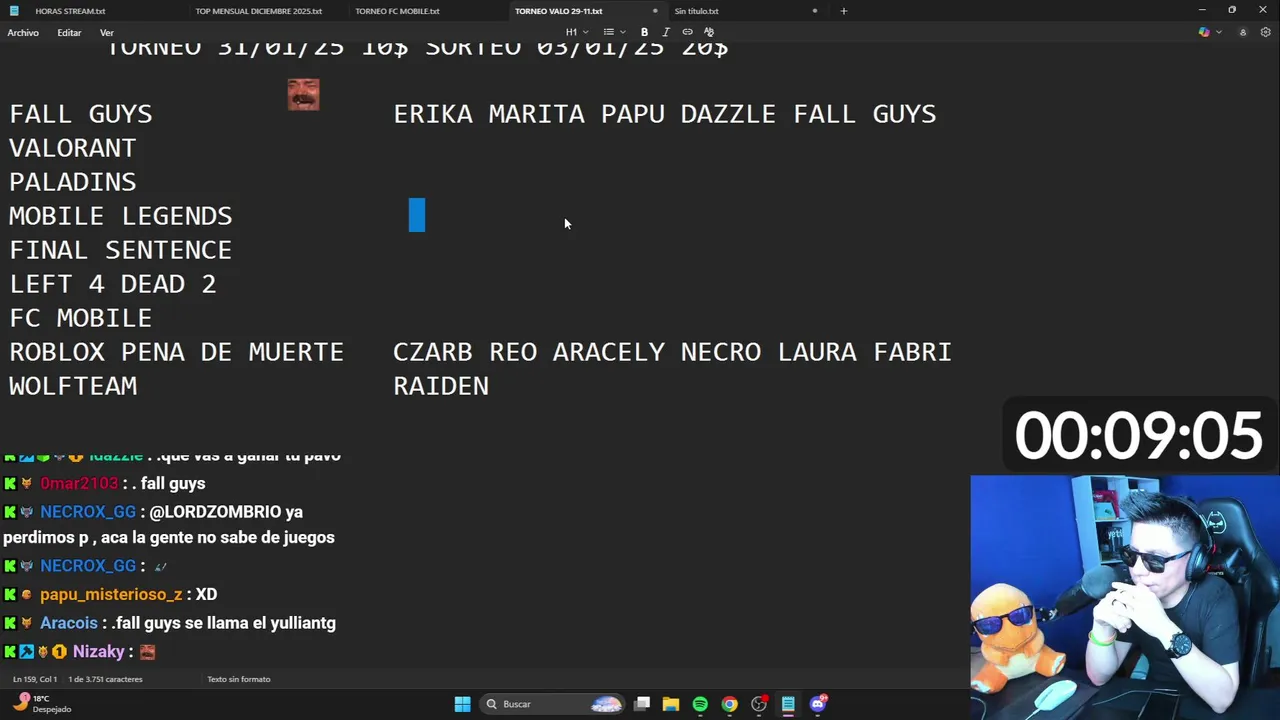This screenshot has width=1280, height=720.
Task: Click the Buscar taskbar search box
Action: pyautogui.click(x=552, y=704)
